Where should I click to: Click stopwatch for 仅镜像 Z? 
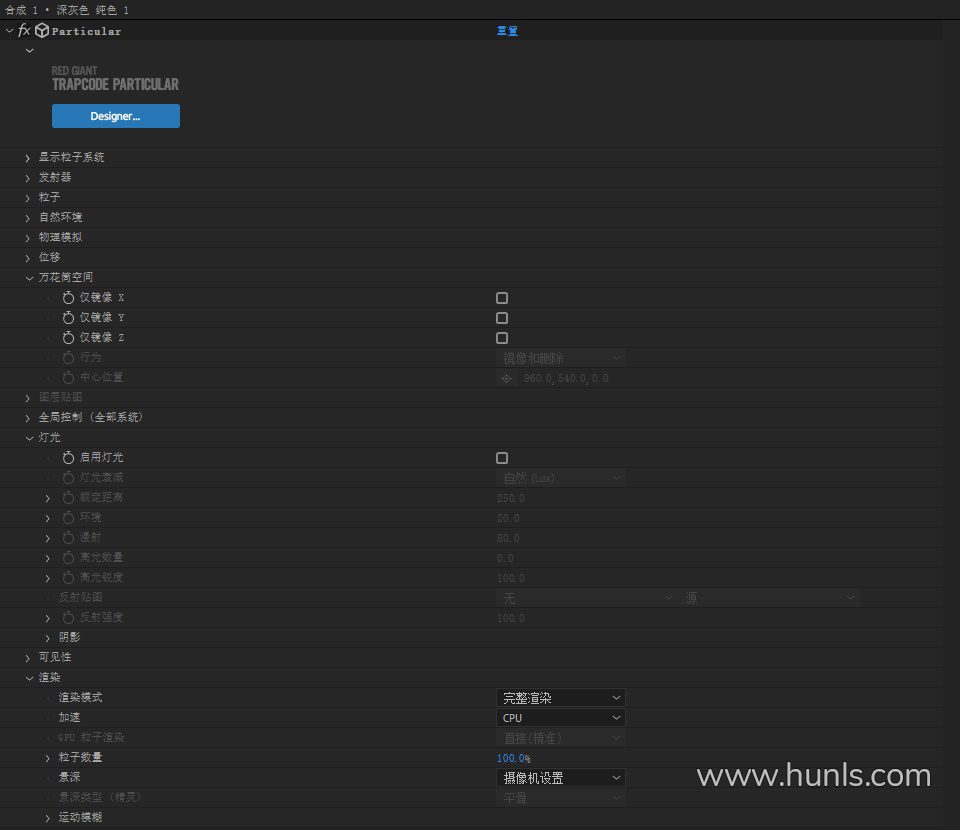[x=68, y=337]
